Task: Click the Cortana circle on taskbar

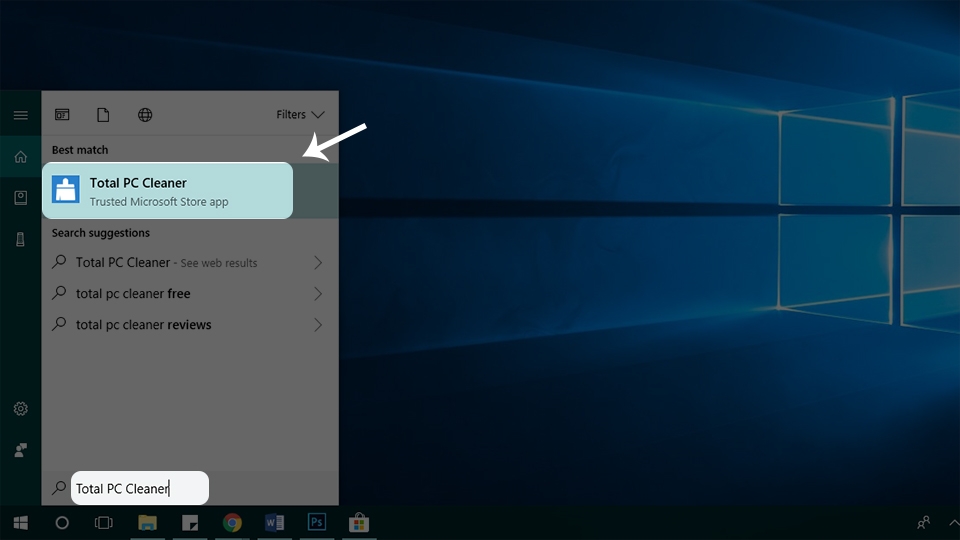Action: coord(62,523)
